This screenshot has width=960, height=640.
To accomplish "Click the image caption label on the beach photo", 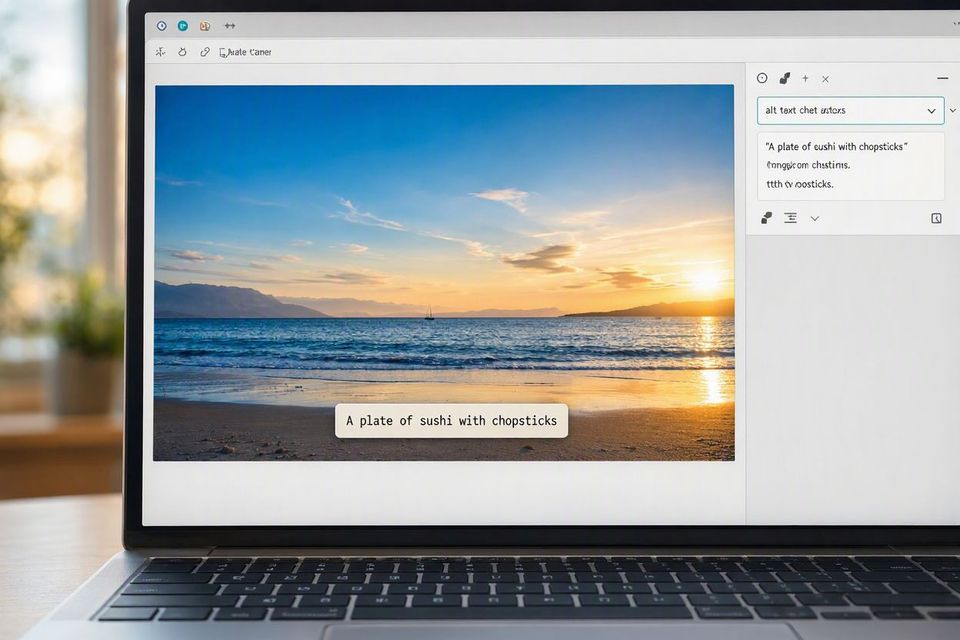I will point(451,421).
